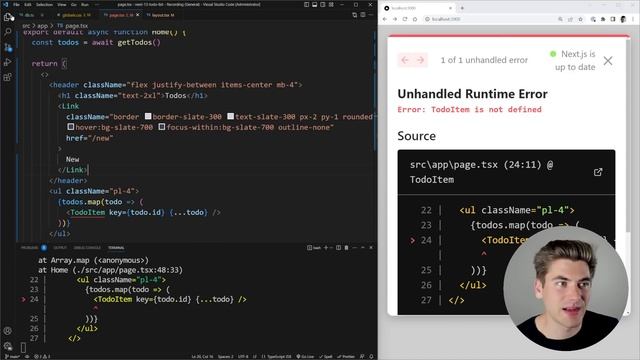Expand the overflow menu after Run
This screenshot has width=640, height=360.
click(97, 4)
